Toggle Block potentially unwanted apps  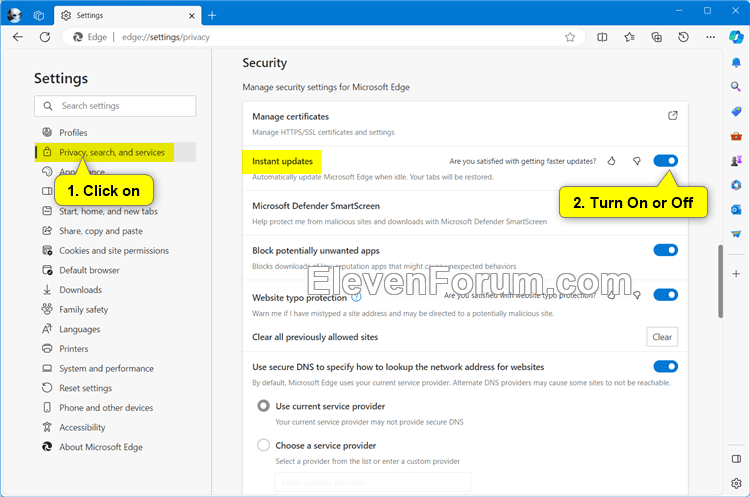pyautogui.click(x=665, y=250)
